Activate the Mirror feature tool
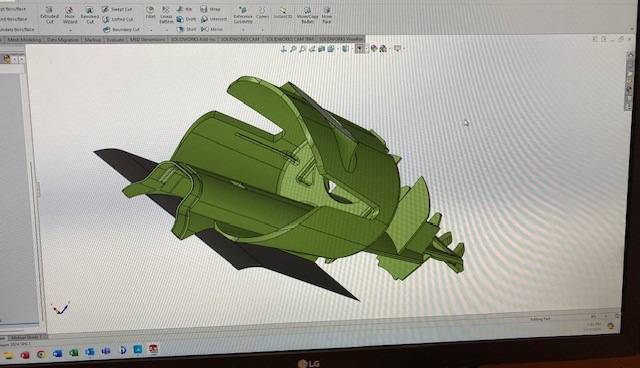This screenshot has width=640, height=368. (212, 29)
